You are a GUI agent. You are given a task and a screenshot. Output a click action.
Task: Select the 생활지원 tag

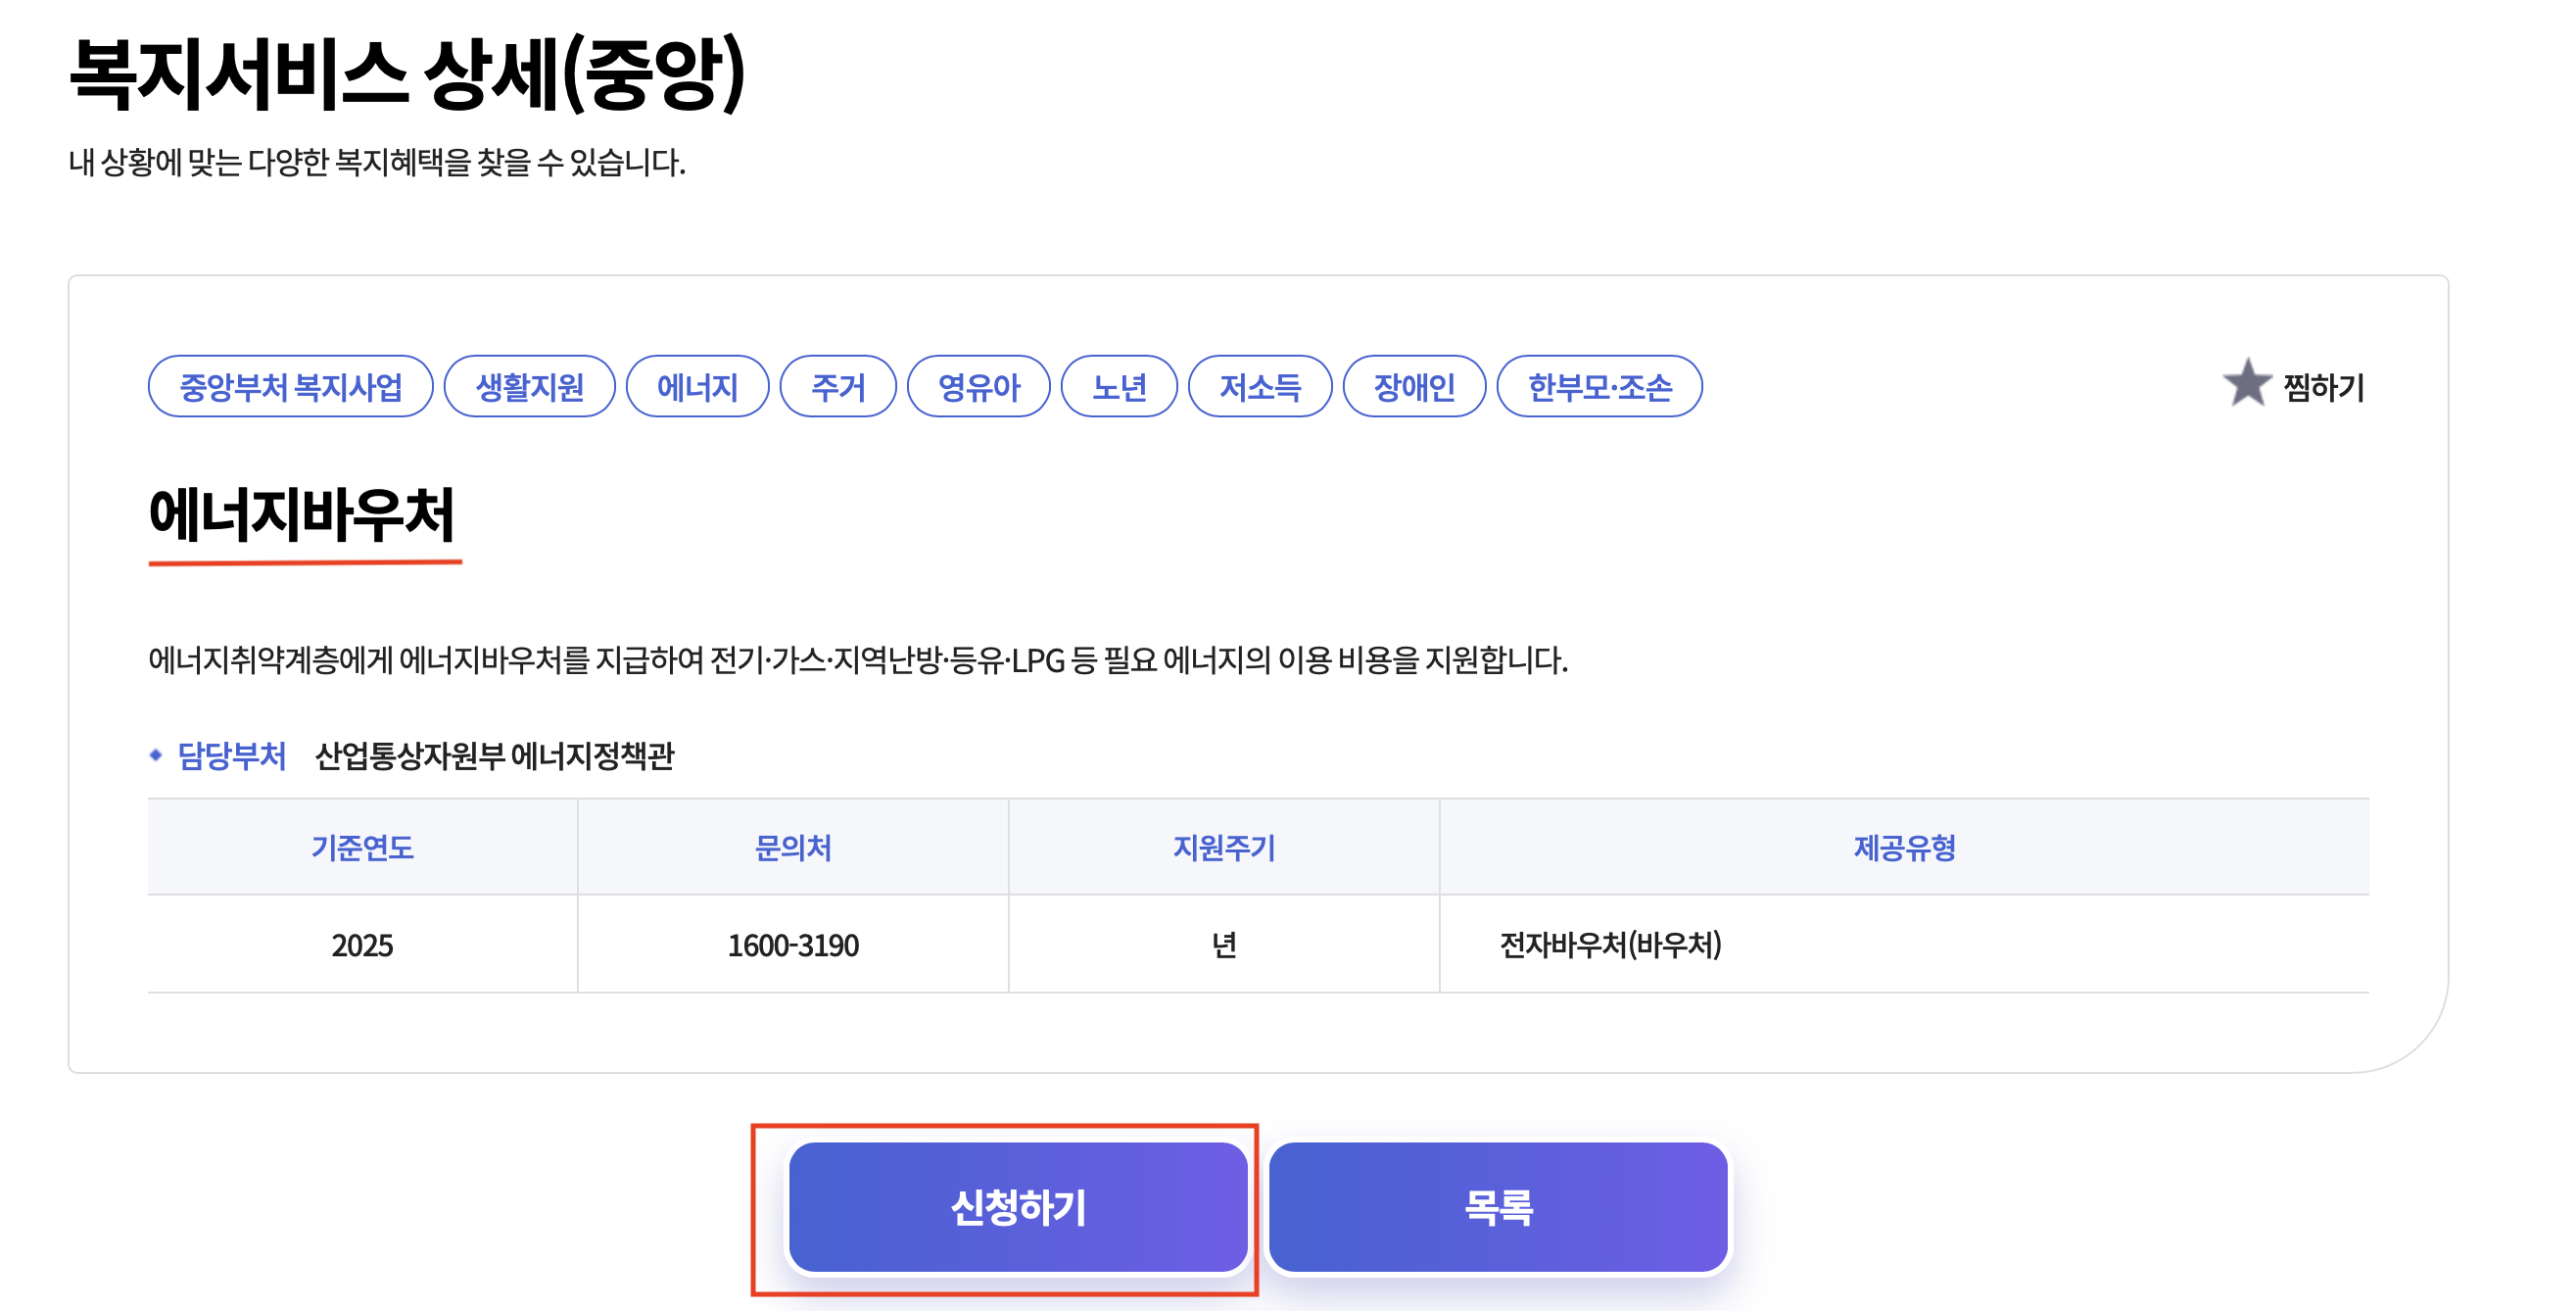529,386
